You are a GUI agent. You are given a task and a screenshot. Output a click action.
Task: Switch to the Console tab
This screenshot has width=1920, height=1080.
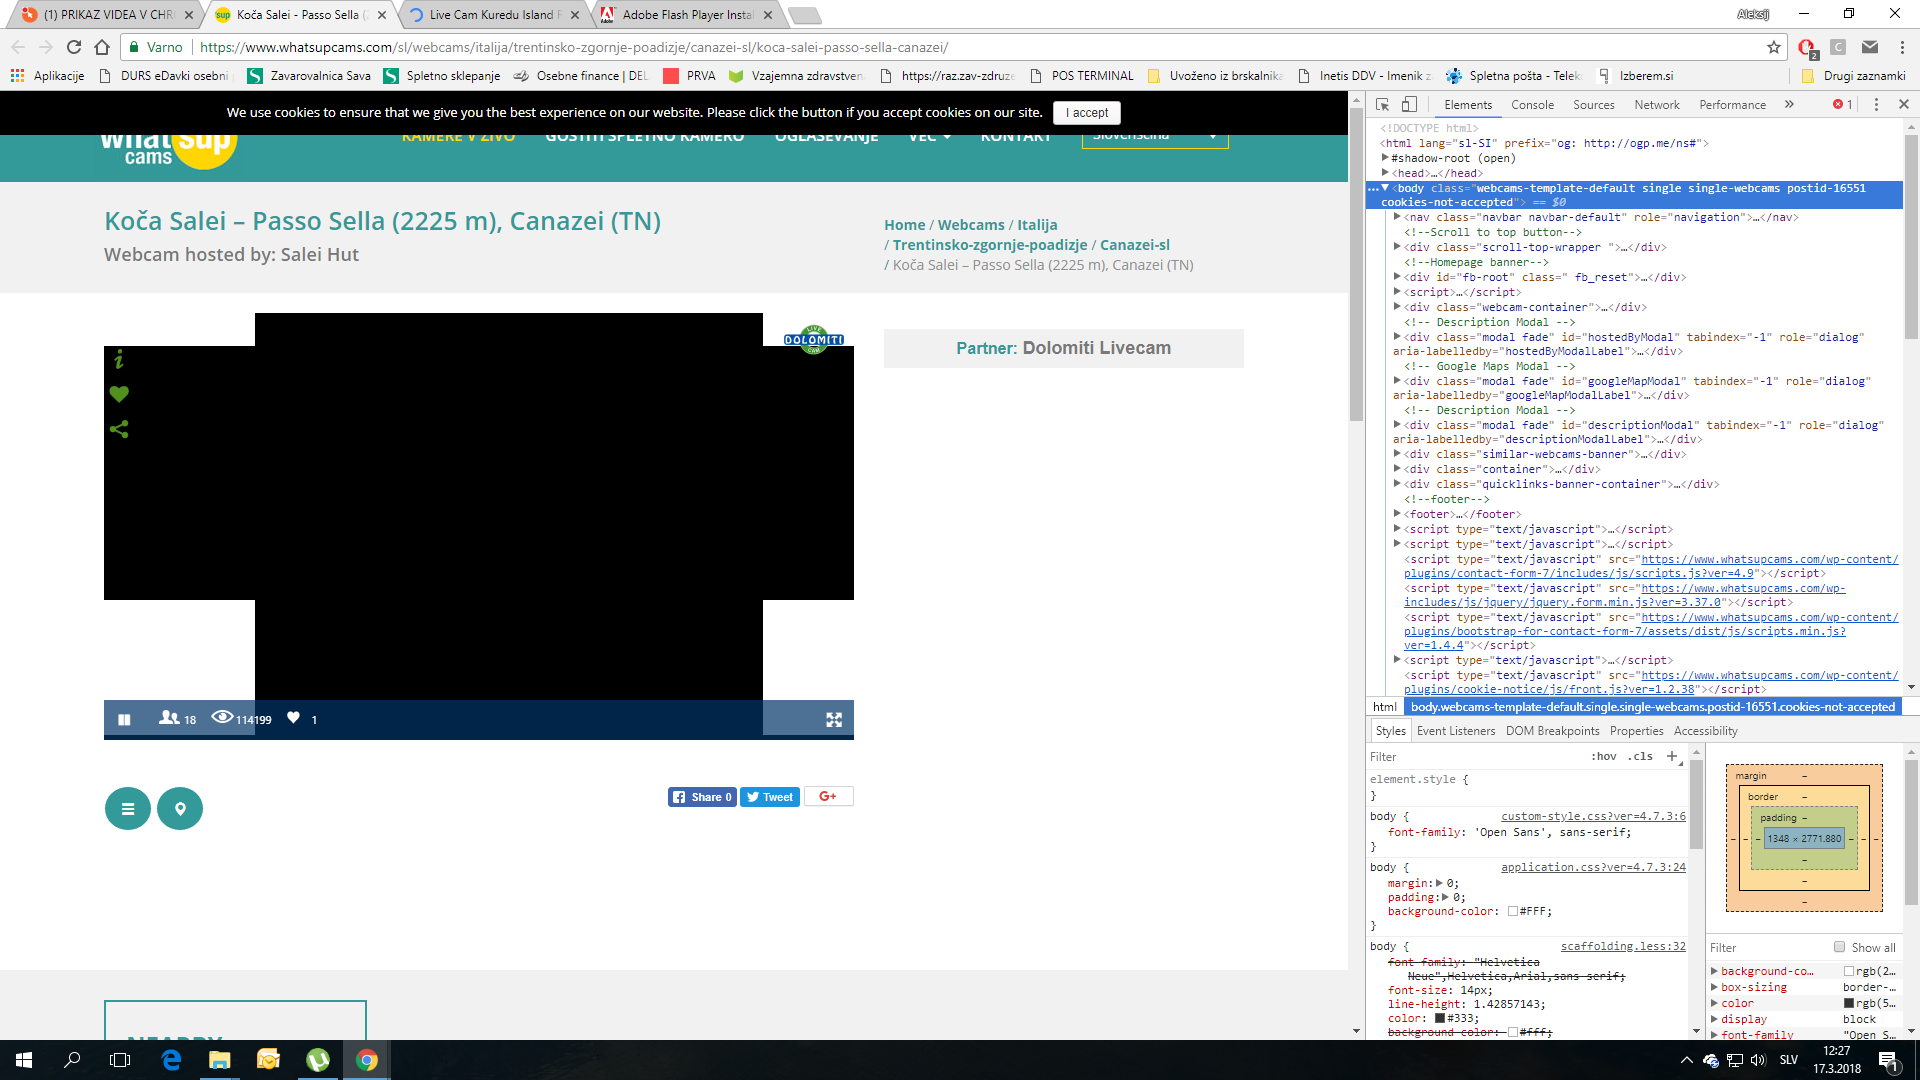[1532, 105]
